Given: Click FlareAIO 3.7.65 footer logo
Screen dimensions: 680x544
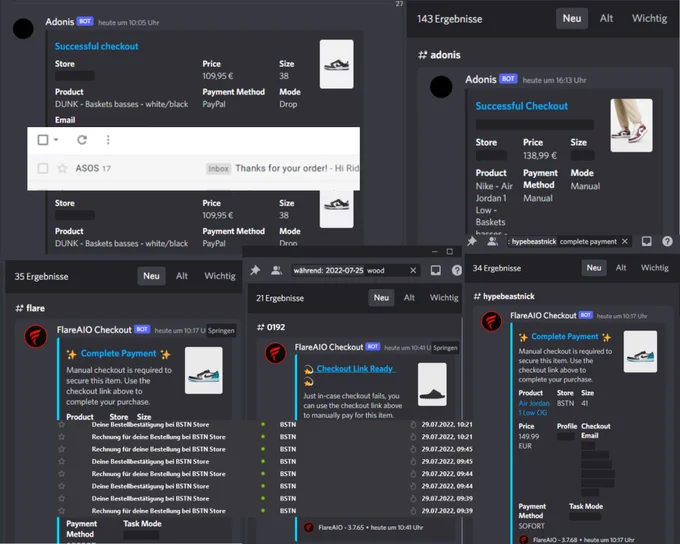Looking at the screenshot, I should 309,528.
